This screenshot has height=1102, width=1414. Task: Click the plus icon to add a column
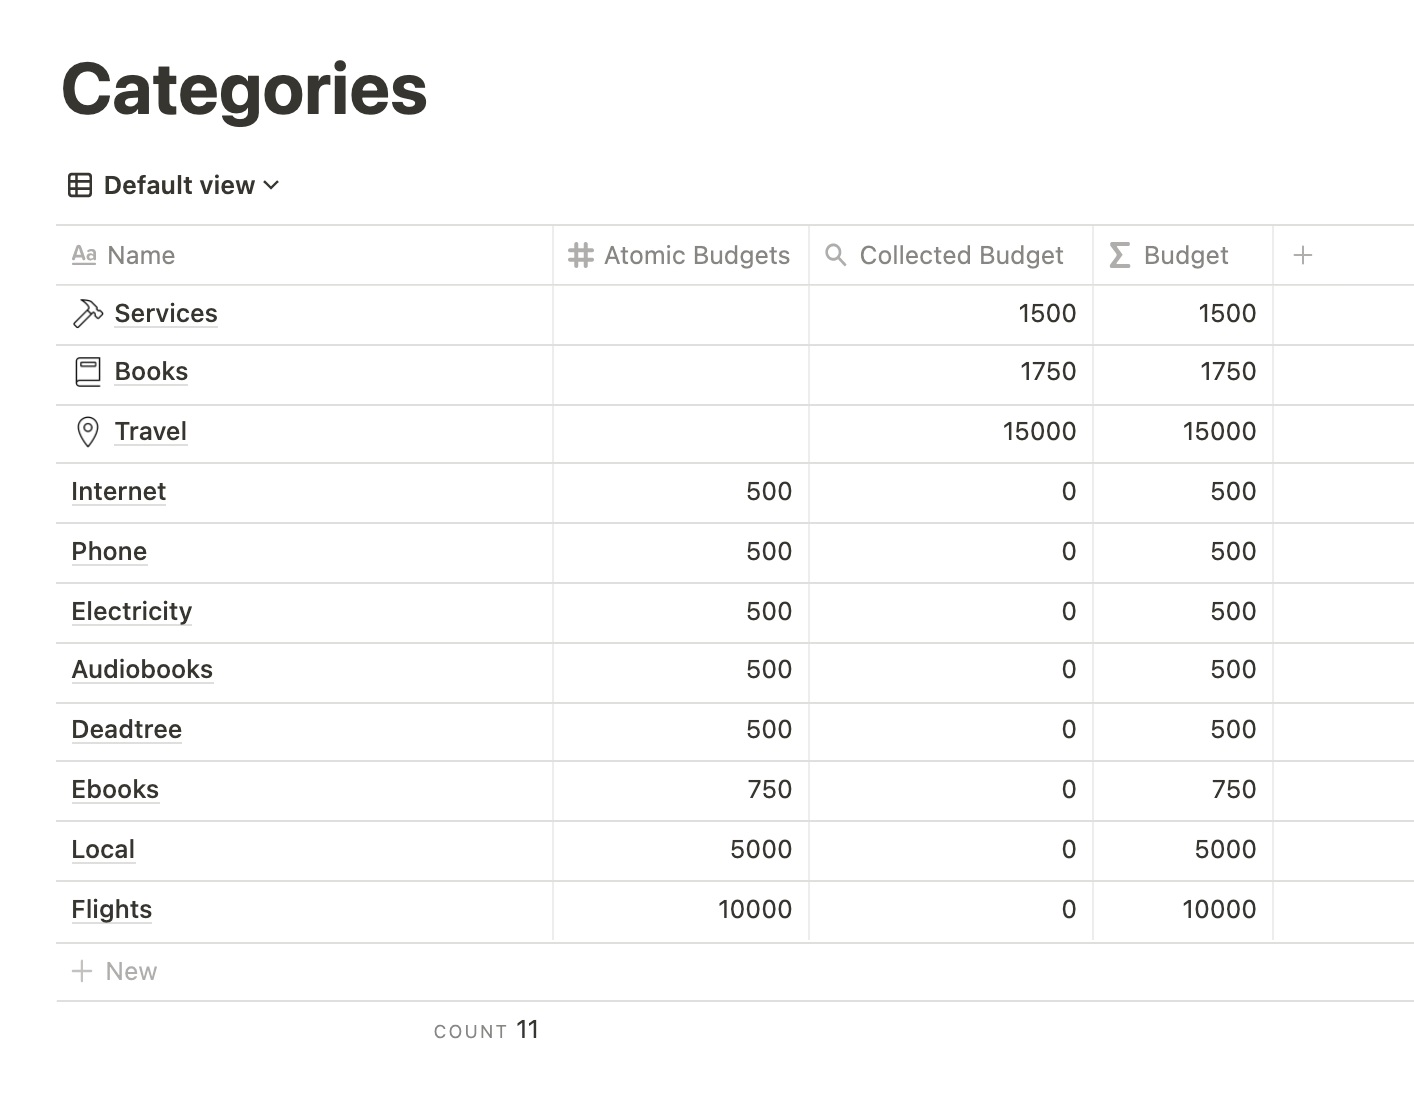coord(1302,255)
